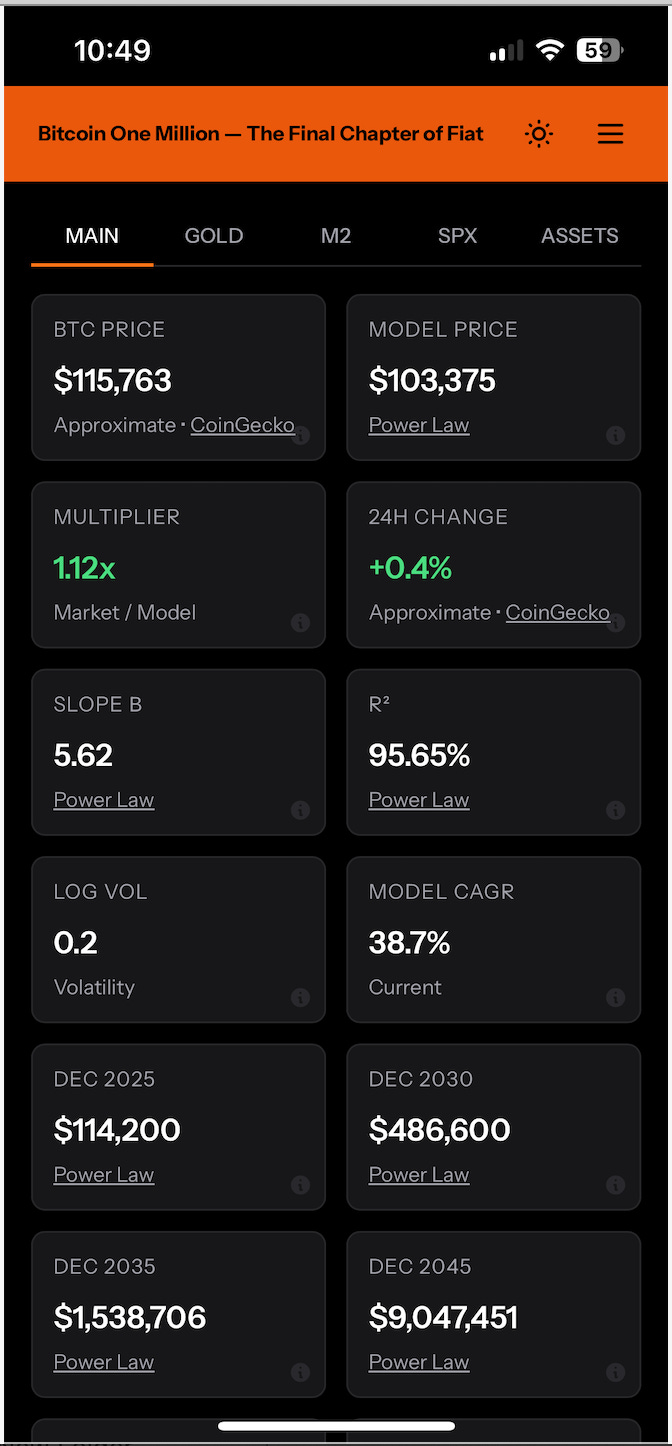
Task: Open info on the MODEL CAGR card
Action: click(x=615, y=997)
